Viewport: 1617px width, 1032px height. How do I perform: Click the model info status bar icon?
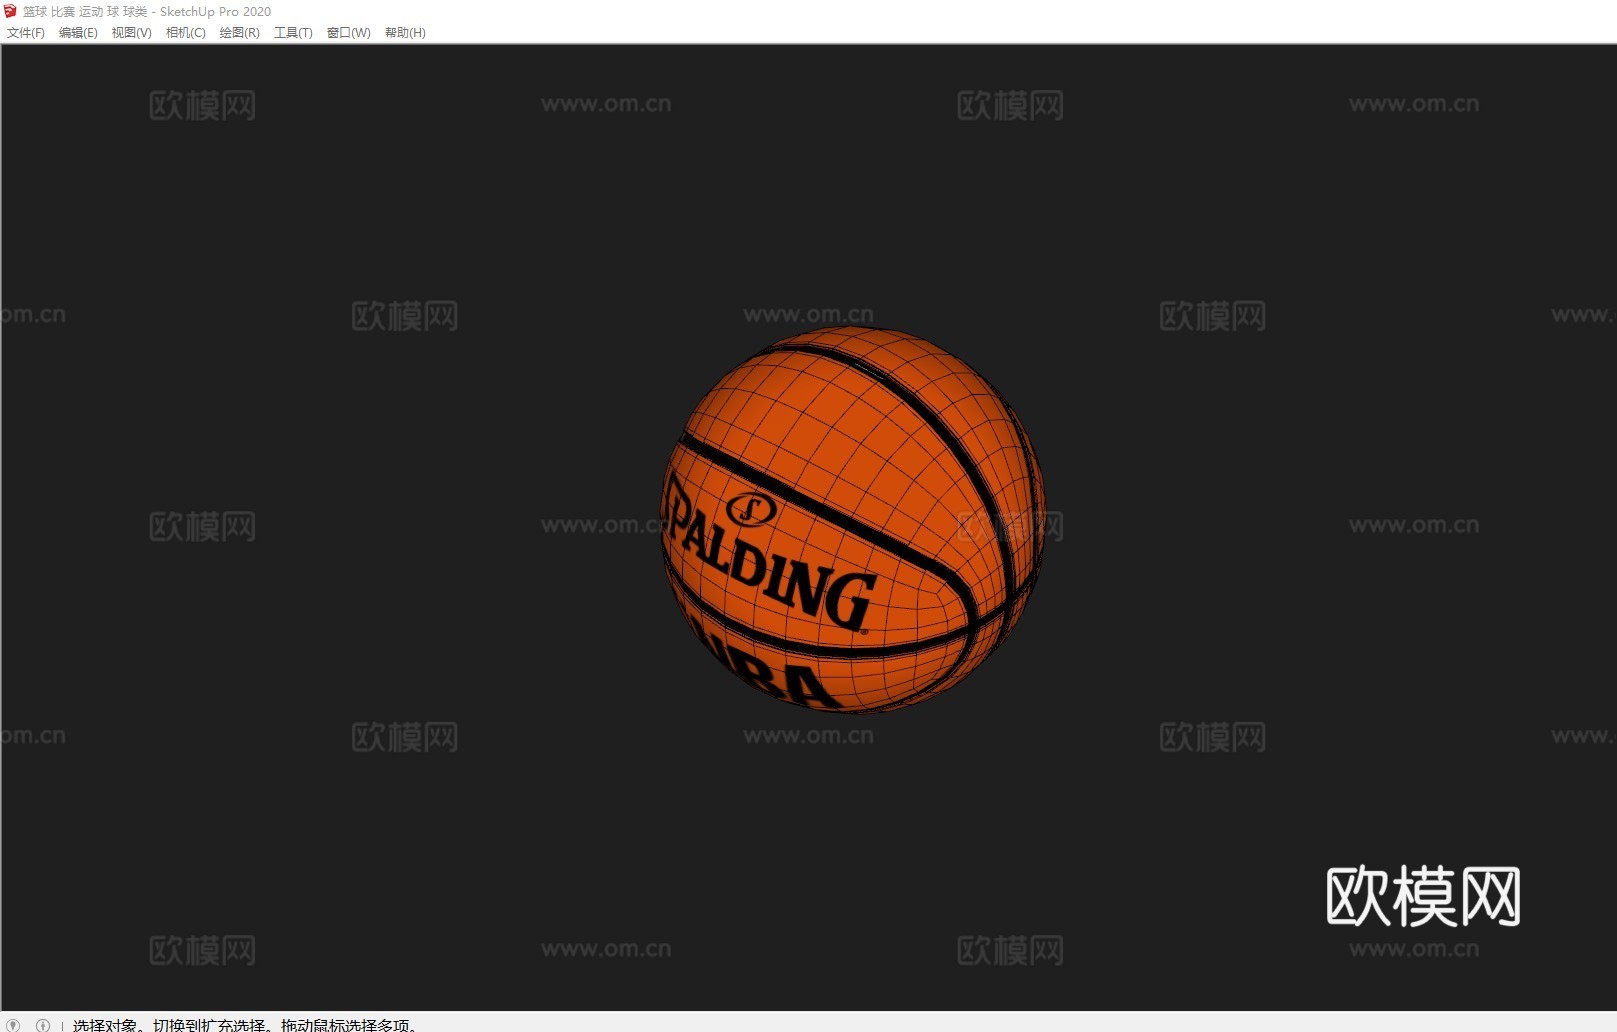coord(43,1025)
